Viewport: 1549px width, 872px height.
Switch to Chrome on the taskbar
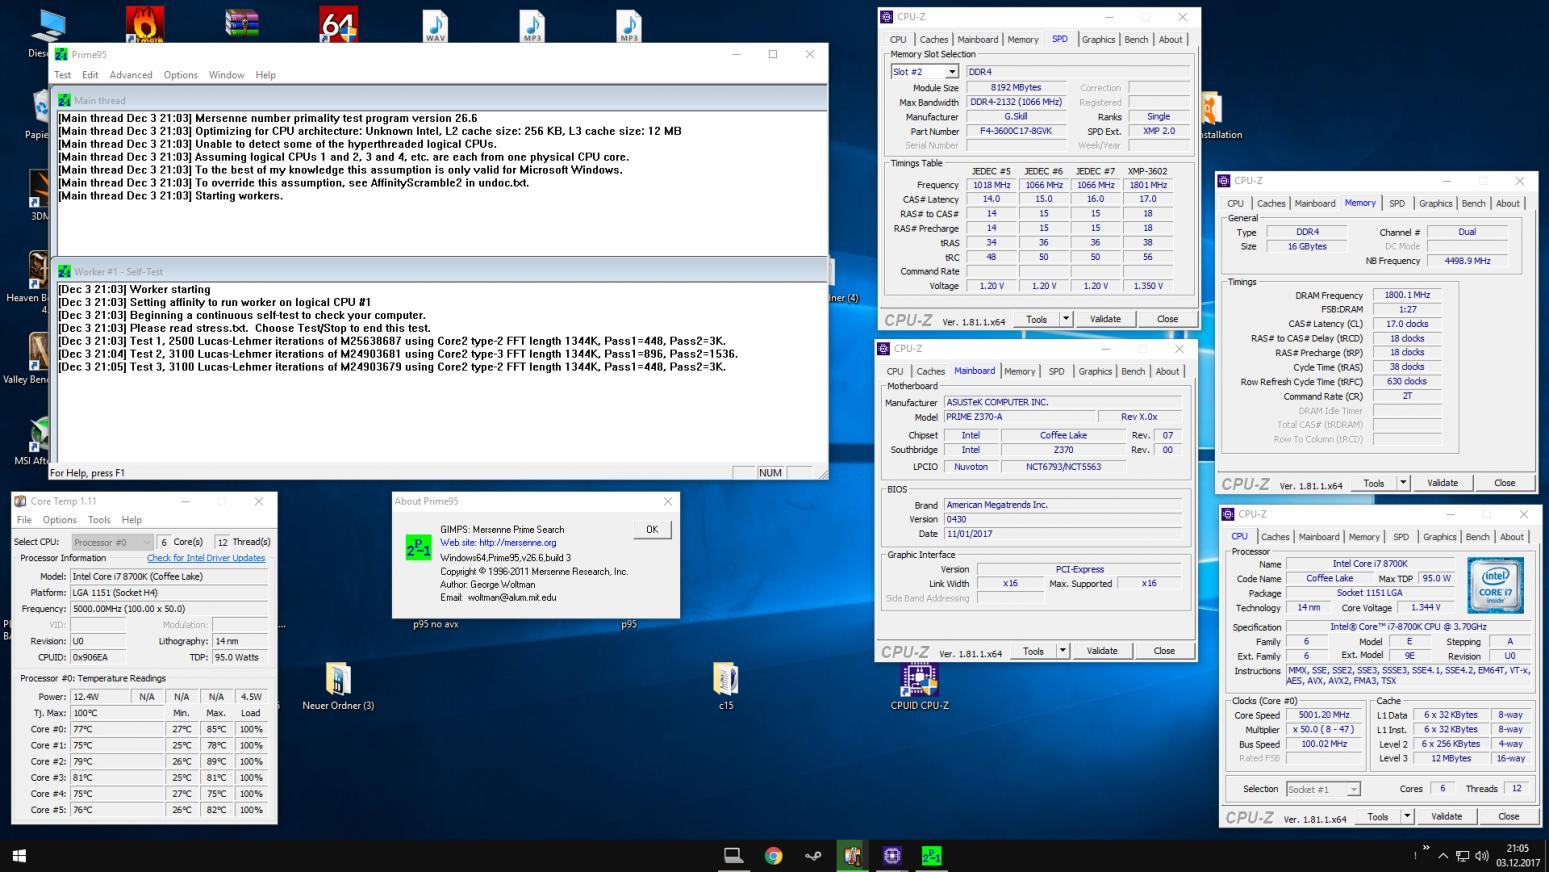click(x=773, y=856)
